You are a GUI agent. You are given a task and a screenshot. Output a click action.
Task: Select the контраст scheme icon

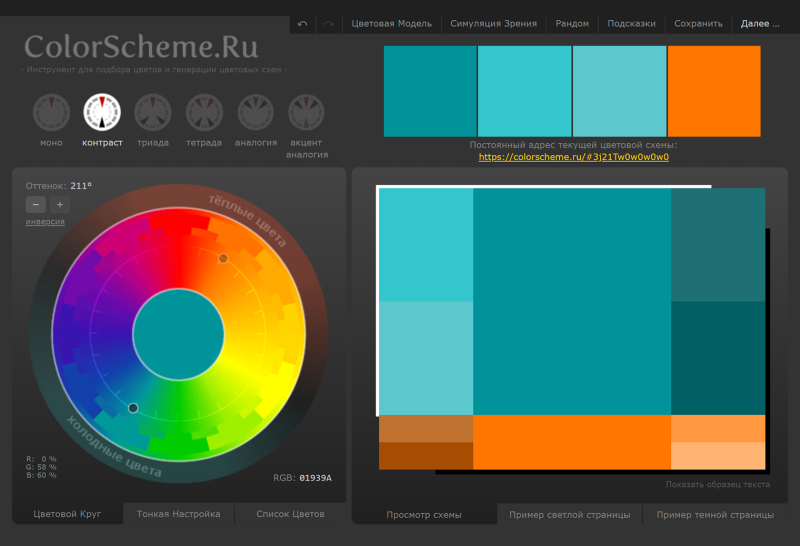[102, 112]
